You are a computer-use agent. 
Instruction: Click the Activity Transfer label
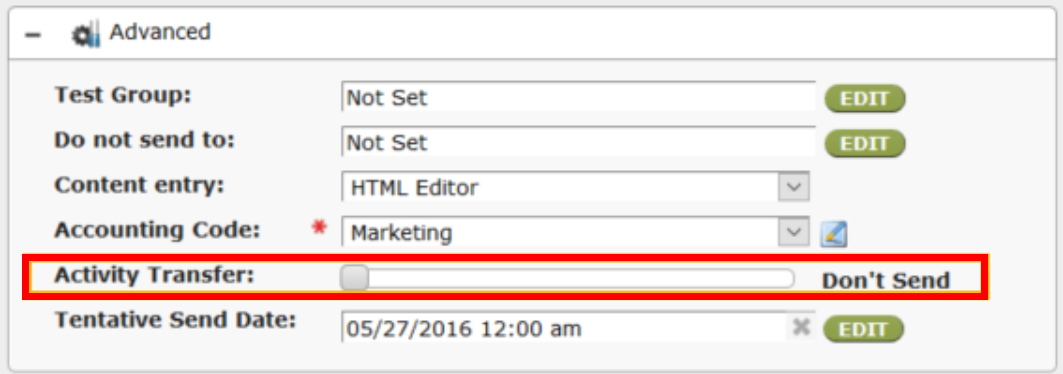(153, 276)
